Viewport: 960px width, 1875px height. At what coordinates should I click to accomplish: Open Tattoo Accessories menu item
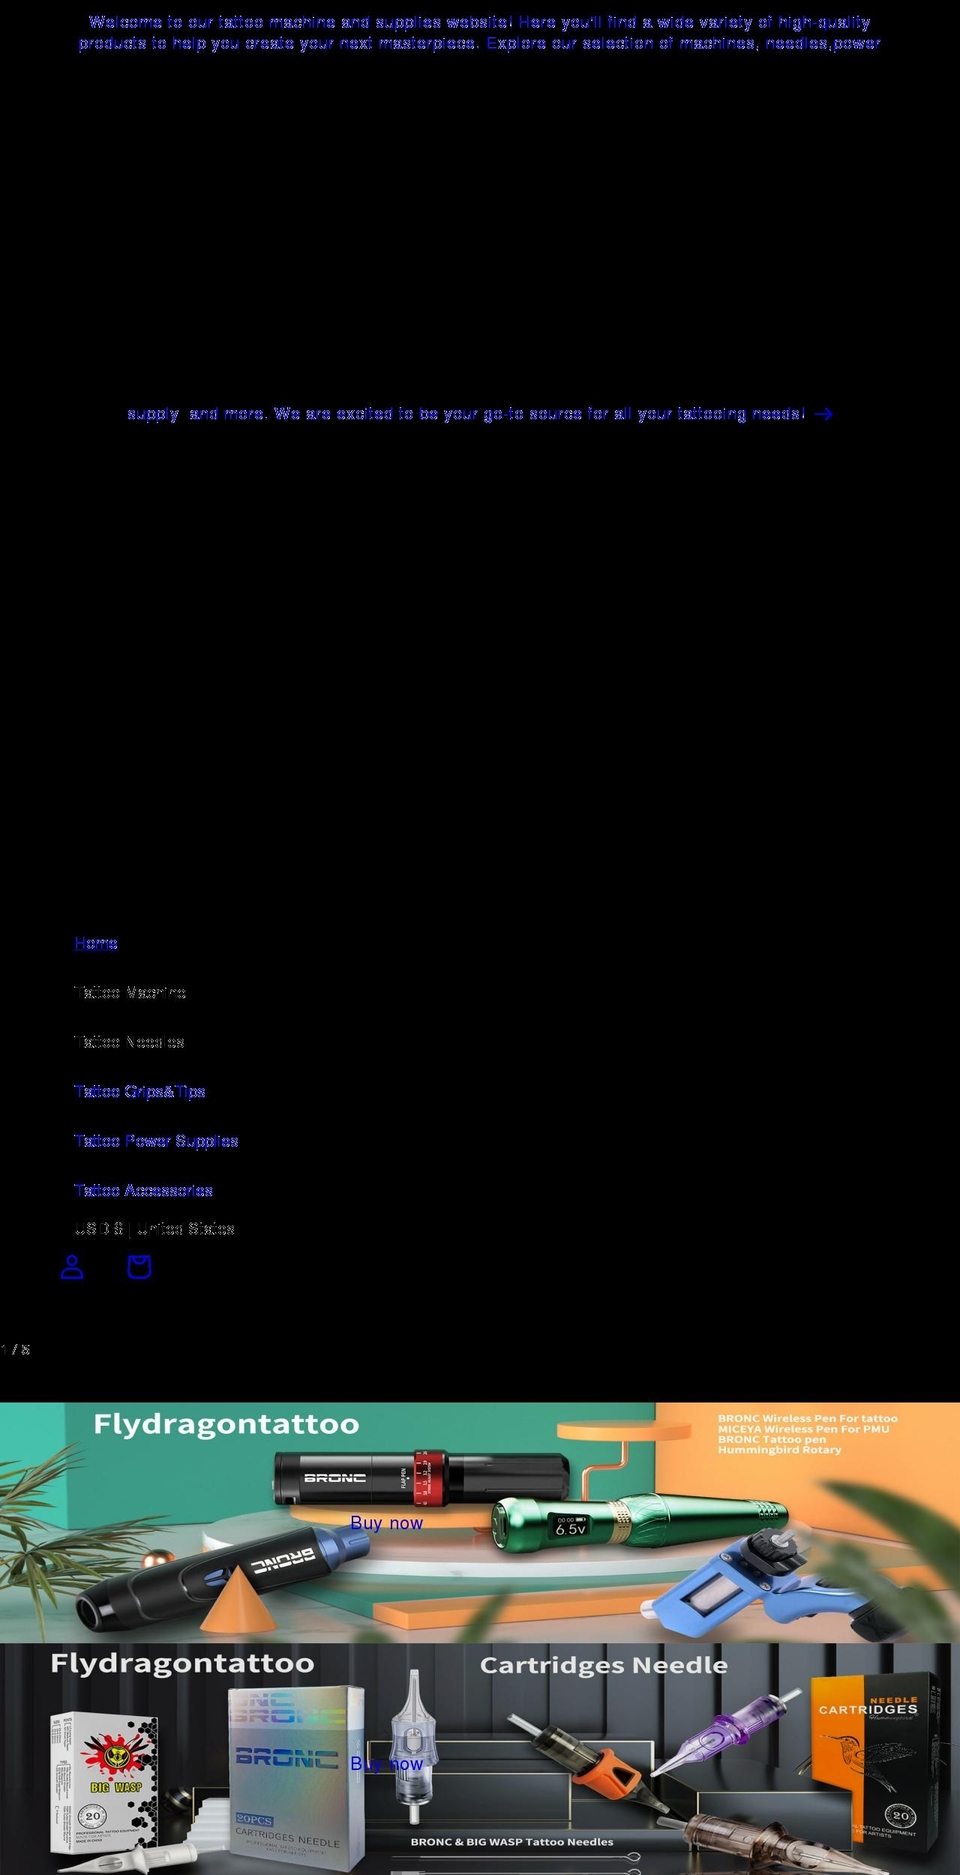pos(143,1190)
